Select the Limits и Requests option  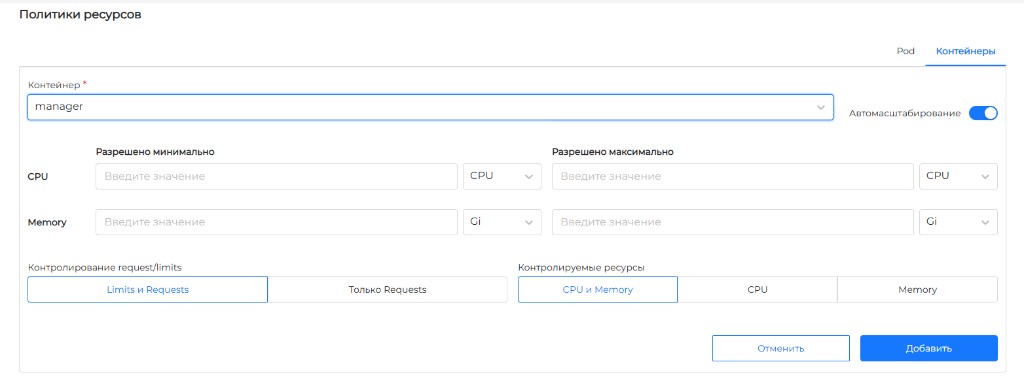pos(148,289)
